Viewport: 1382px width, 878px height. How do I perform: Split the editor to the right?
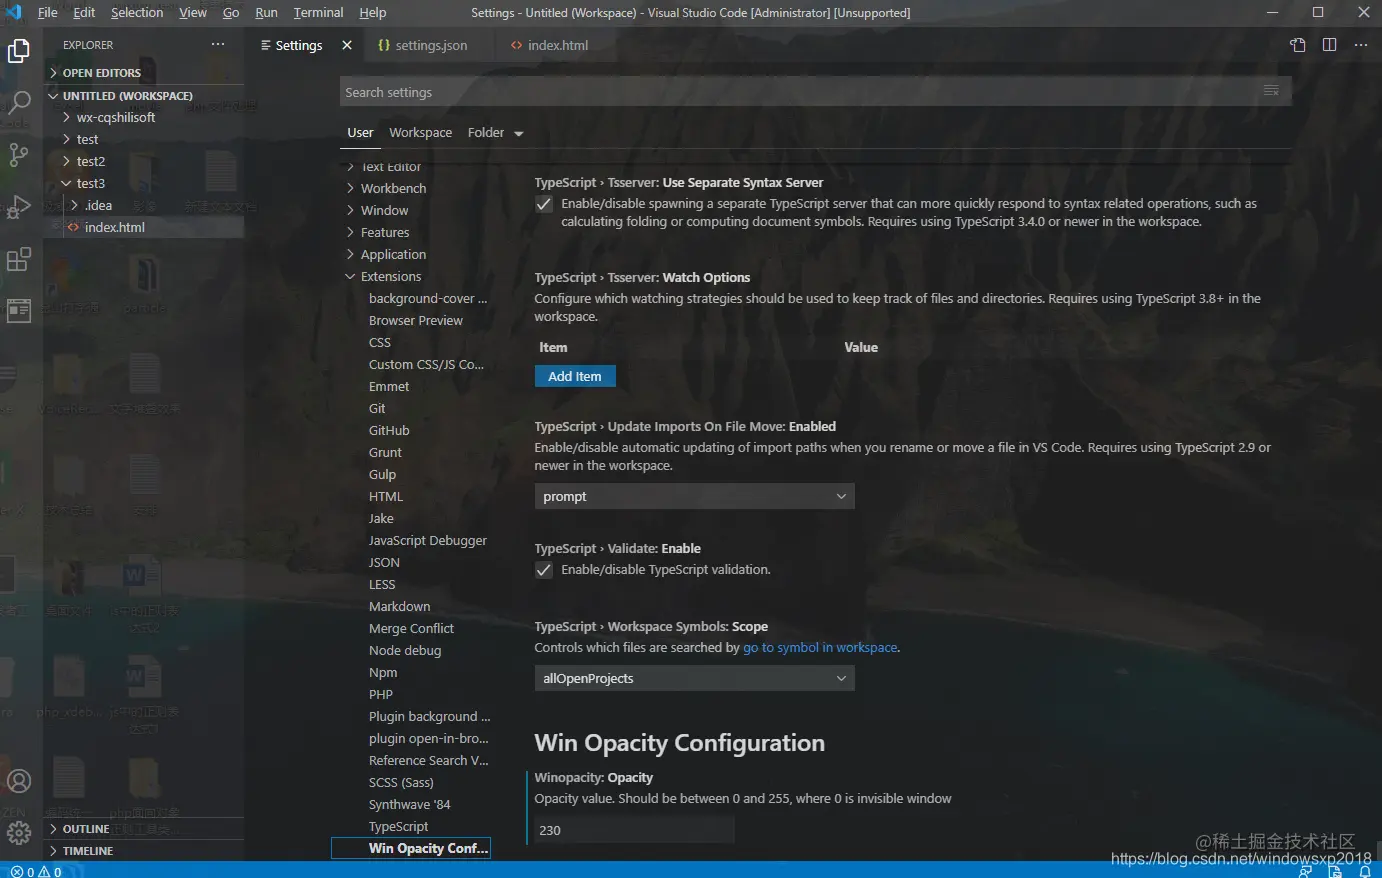tap(1329, 45)
